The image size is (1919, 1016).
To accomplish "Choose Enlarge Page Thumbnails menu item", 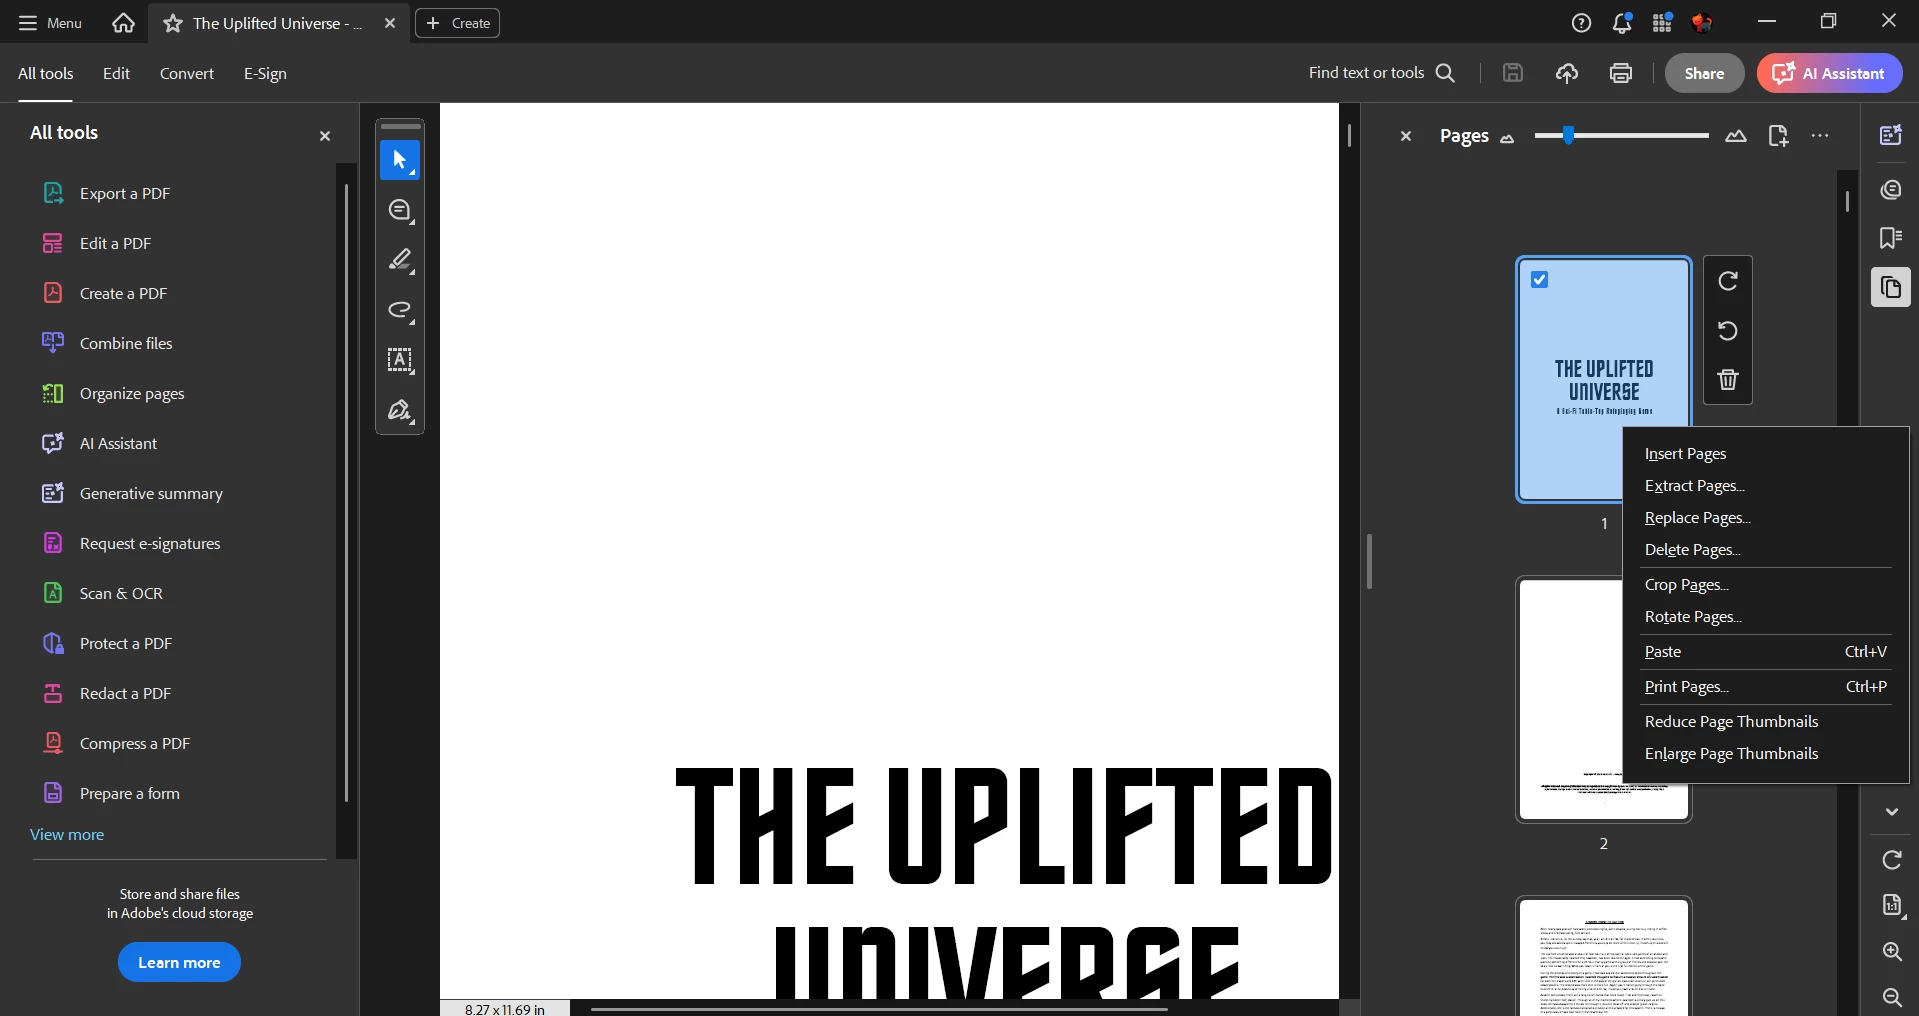I will point(1766,754).
